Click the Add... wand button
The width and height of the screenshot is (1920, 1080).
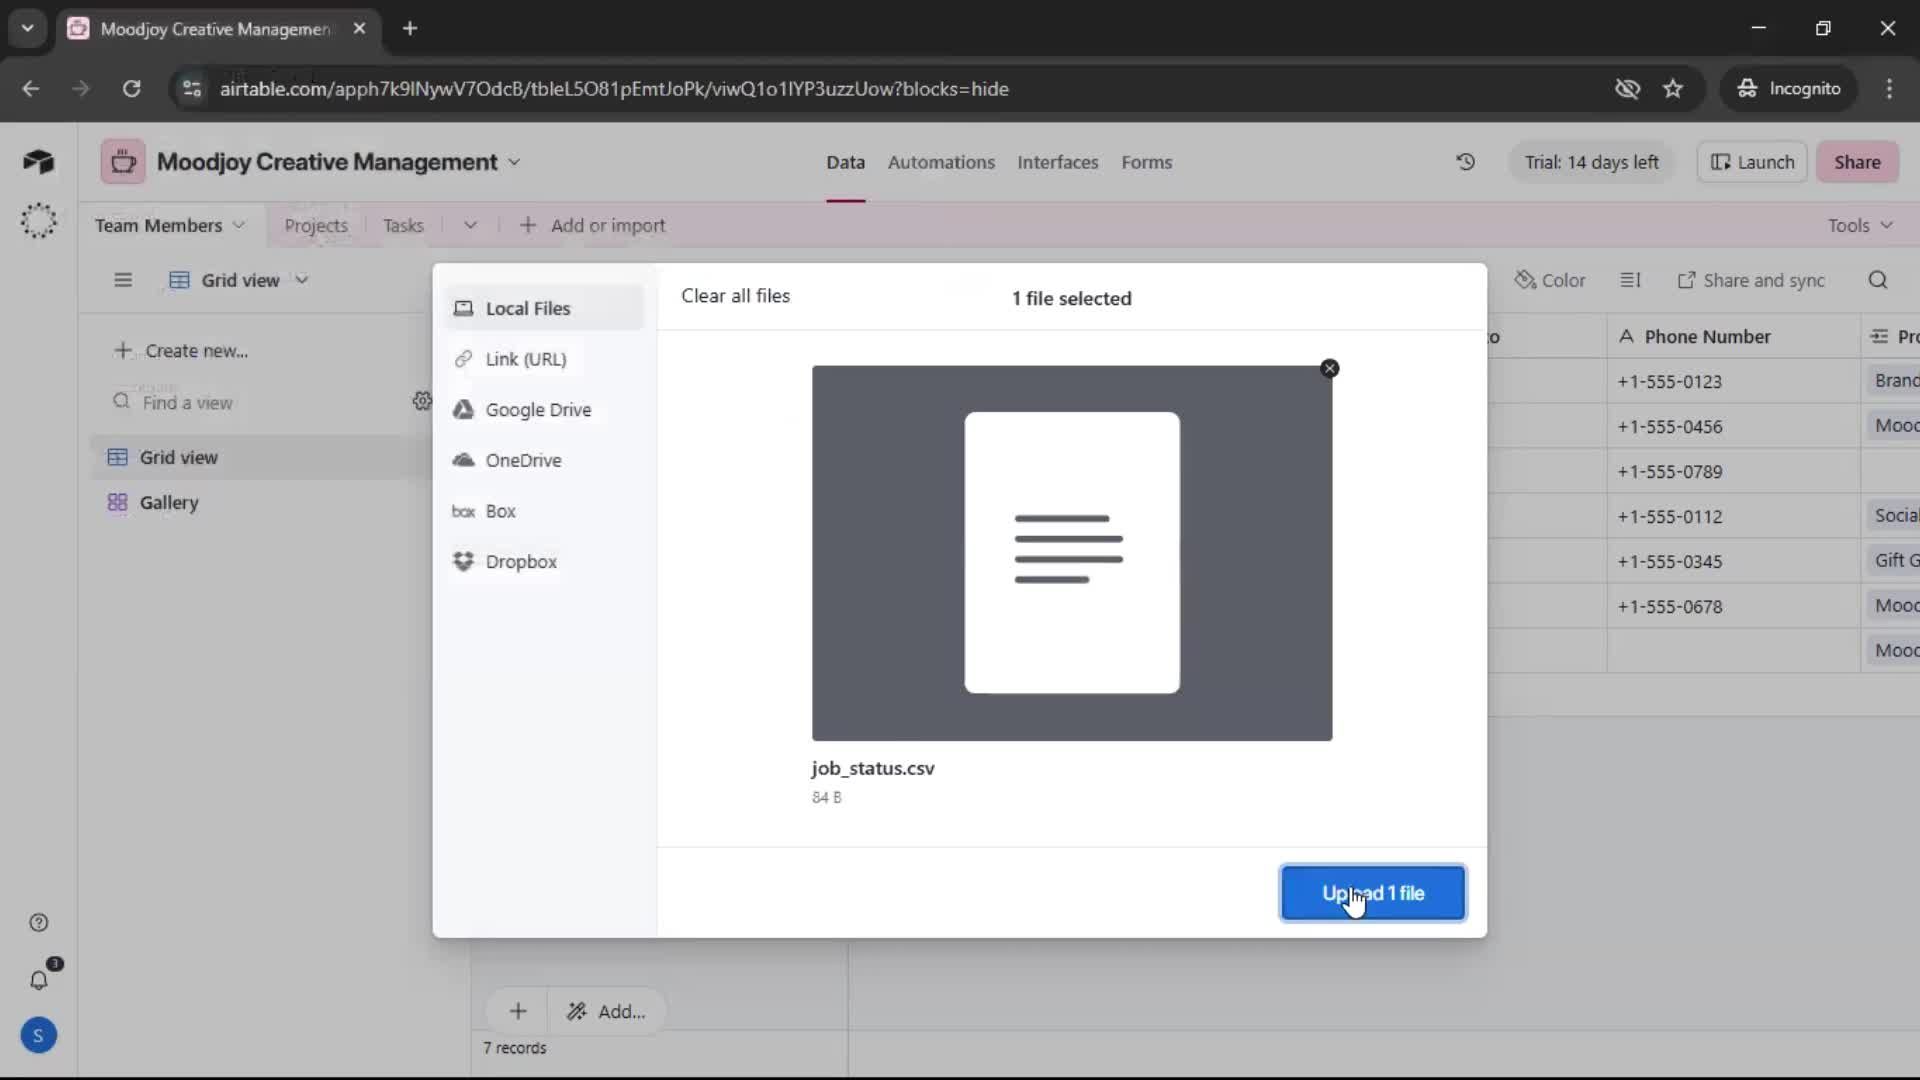[x=606, y=1011]
